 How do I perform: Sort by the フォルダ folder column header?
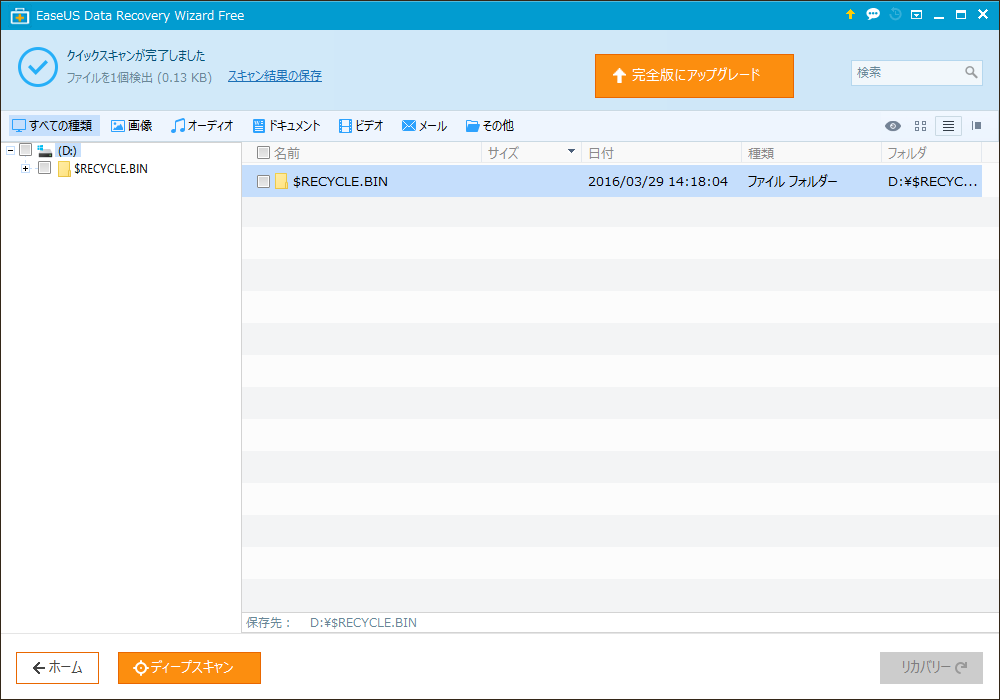907,153
